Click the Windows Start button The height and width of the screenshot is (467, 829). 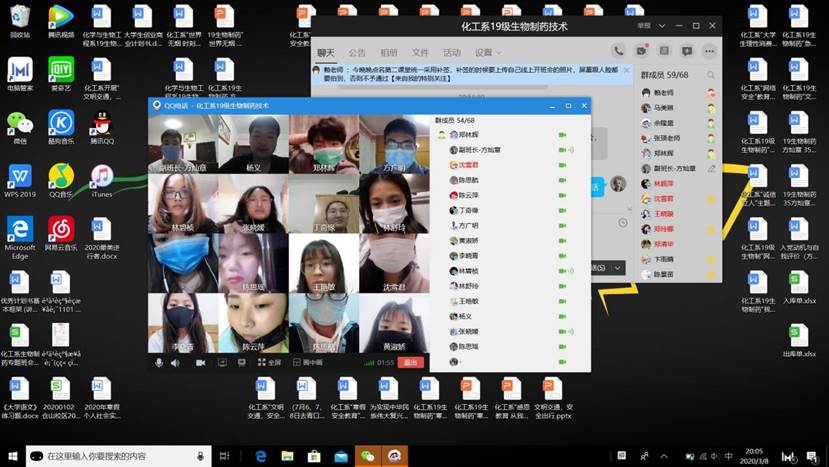(x=13, y=456)
